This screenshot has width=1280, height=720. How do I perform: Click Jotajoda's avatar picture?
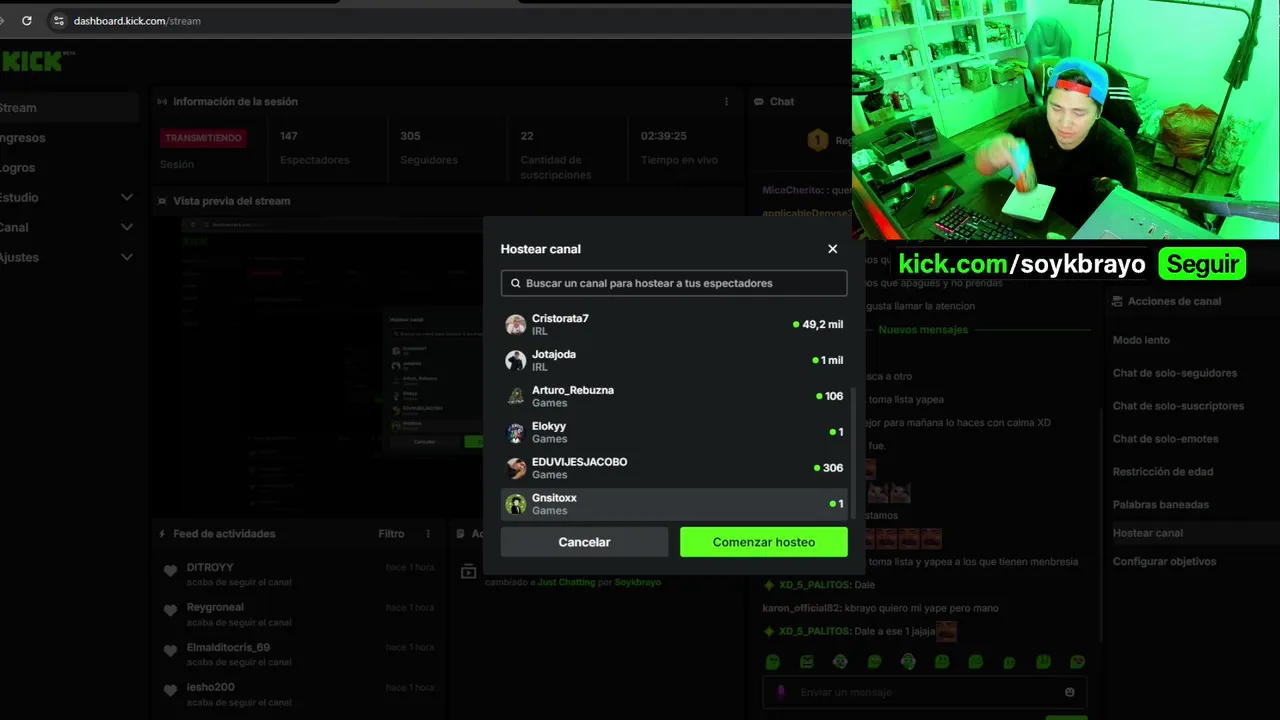point(515,360)
